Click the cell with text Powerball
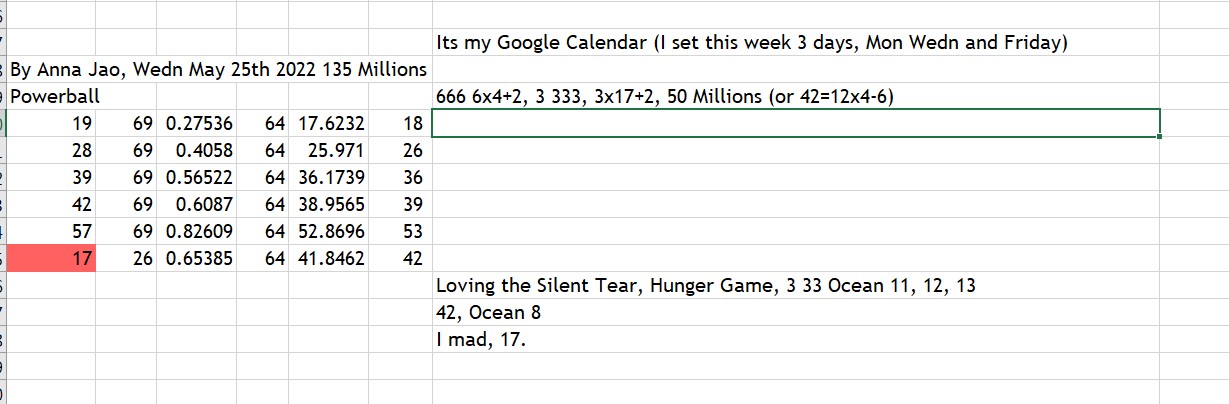Screen dimensions: 1229x404 [55, 97]
